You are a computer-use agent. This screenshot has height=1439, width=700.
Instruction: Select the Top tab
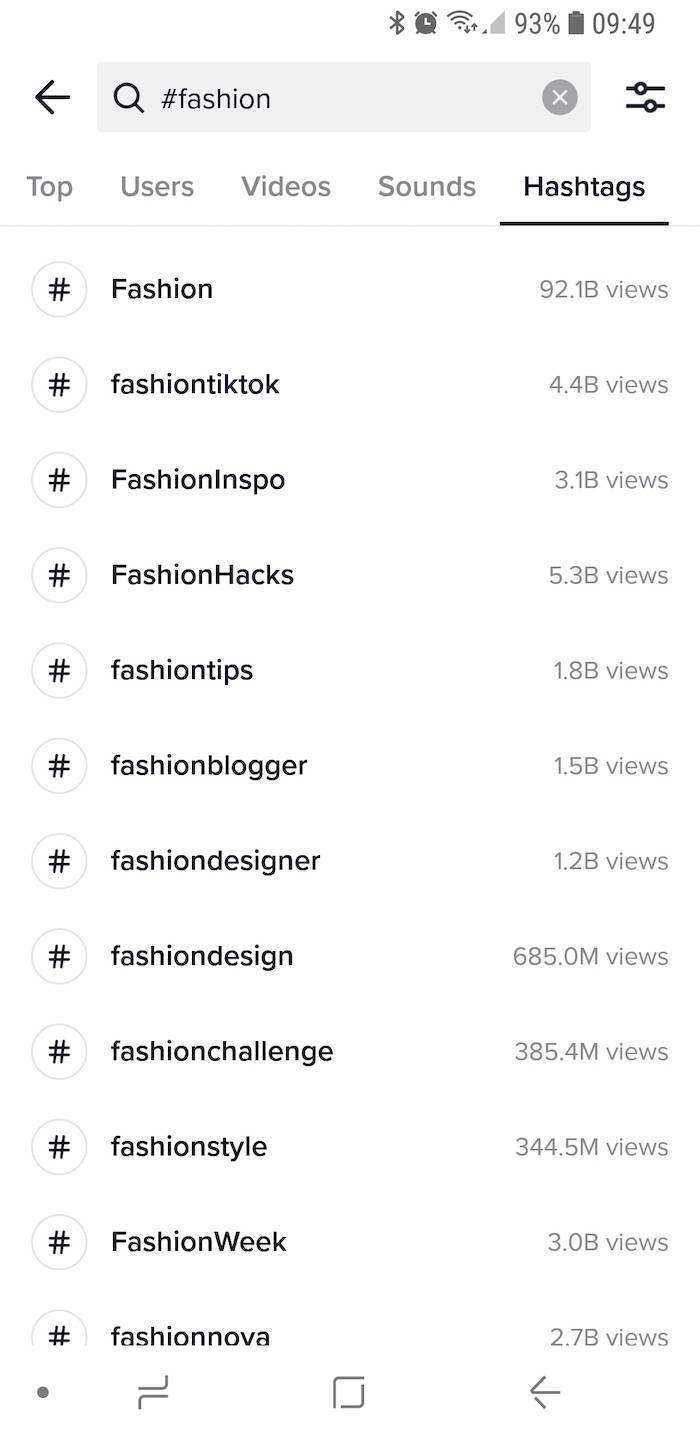click(49, 186)
